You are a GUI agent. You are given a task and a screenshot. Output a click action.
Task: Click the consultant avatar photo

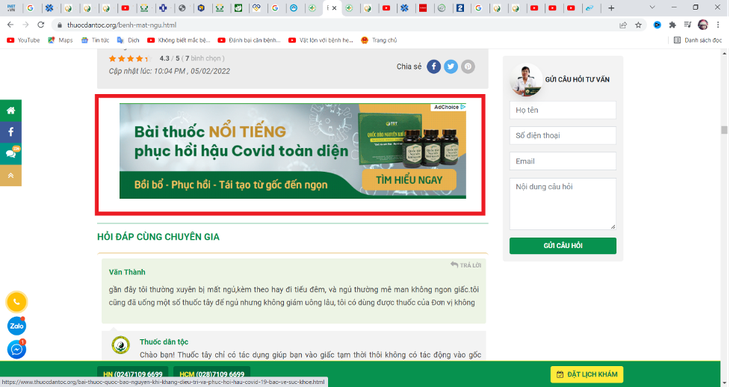pos(526,80)
